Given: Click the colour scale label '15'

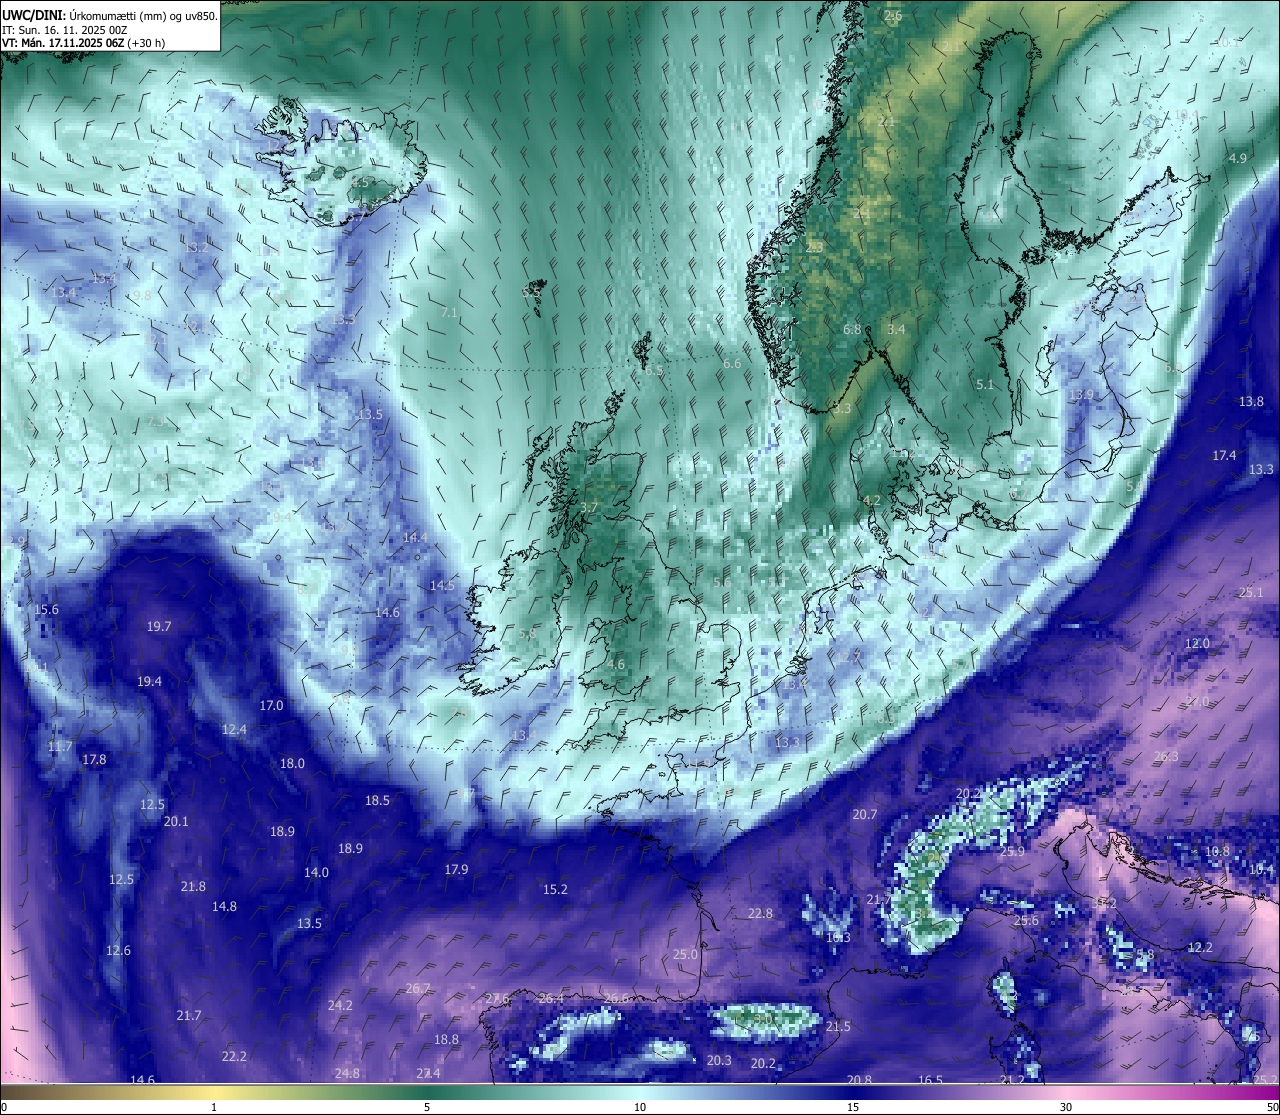Looking at the screenshot, I should tap(853, 1107).
